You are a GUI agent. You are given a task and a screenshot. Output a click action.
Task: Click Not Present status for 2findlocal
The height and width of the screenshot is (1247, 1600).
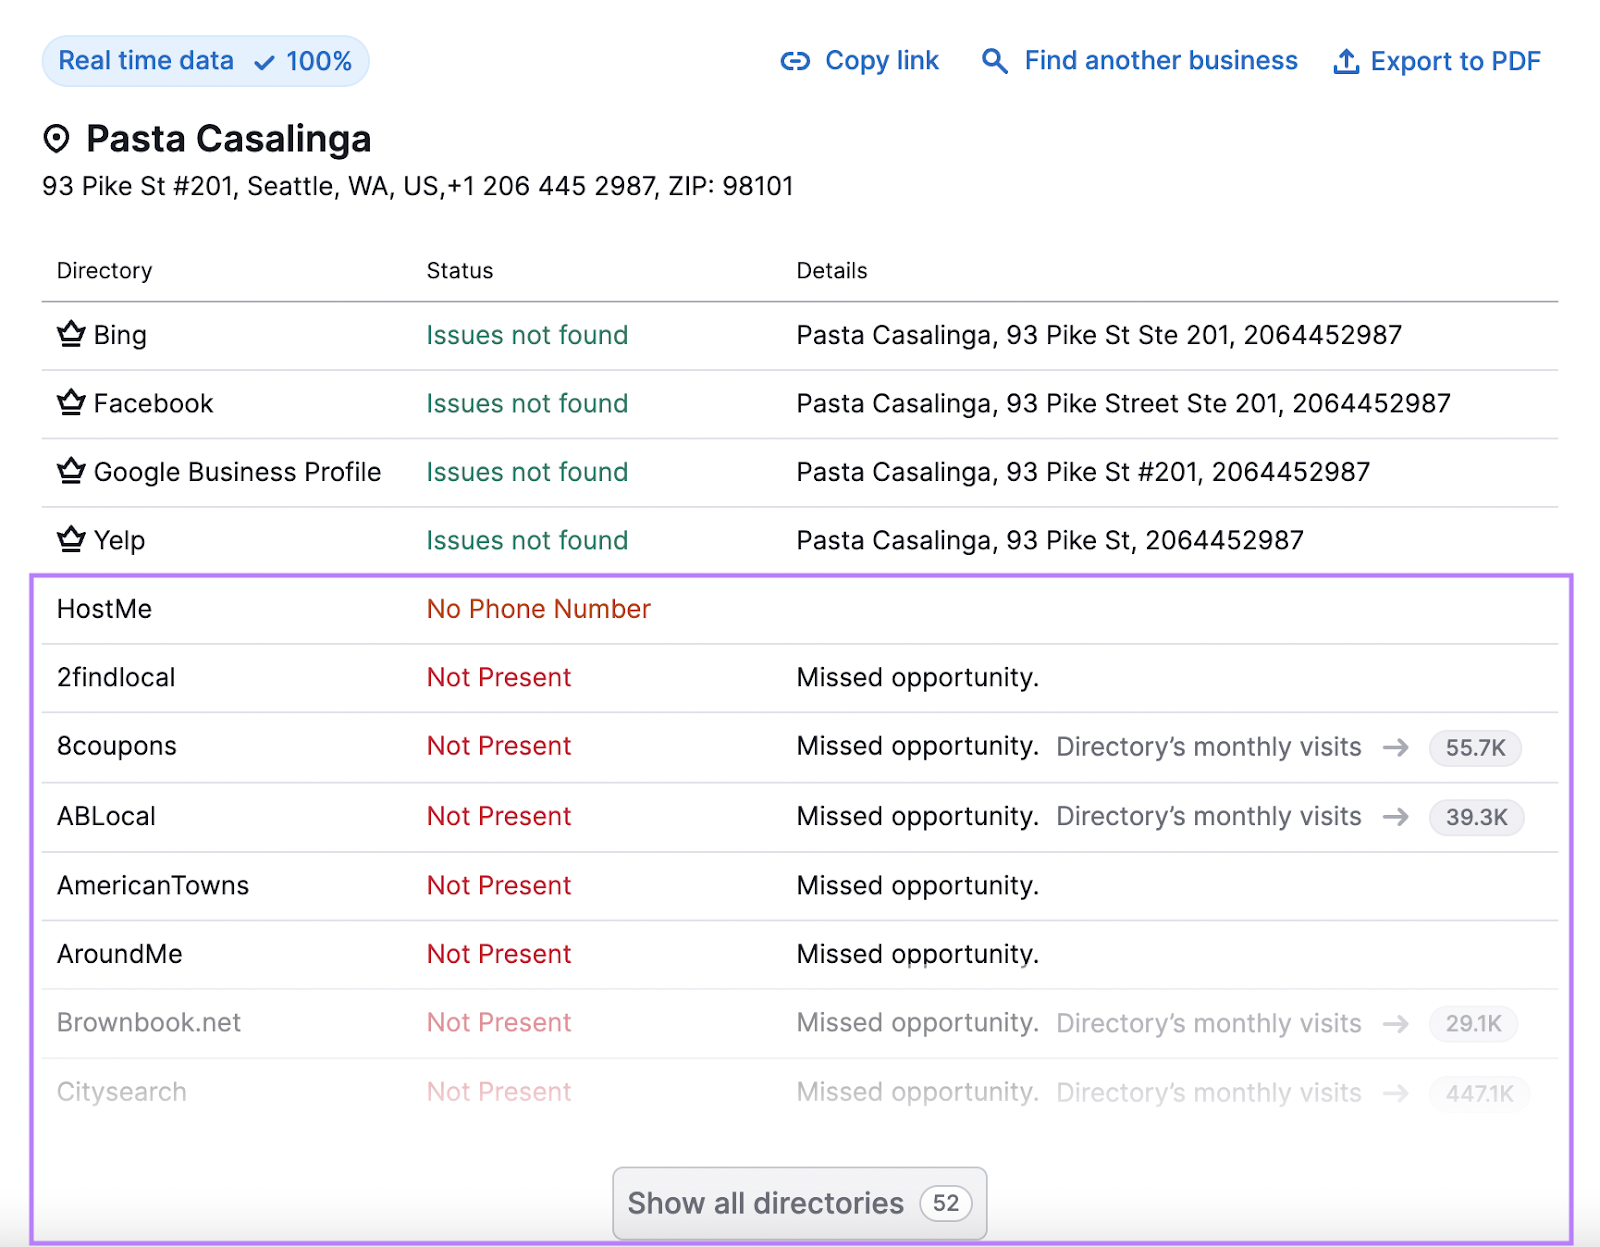tap(499, 677)
